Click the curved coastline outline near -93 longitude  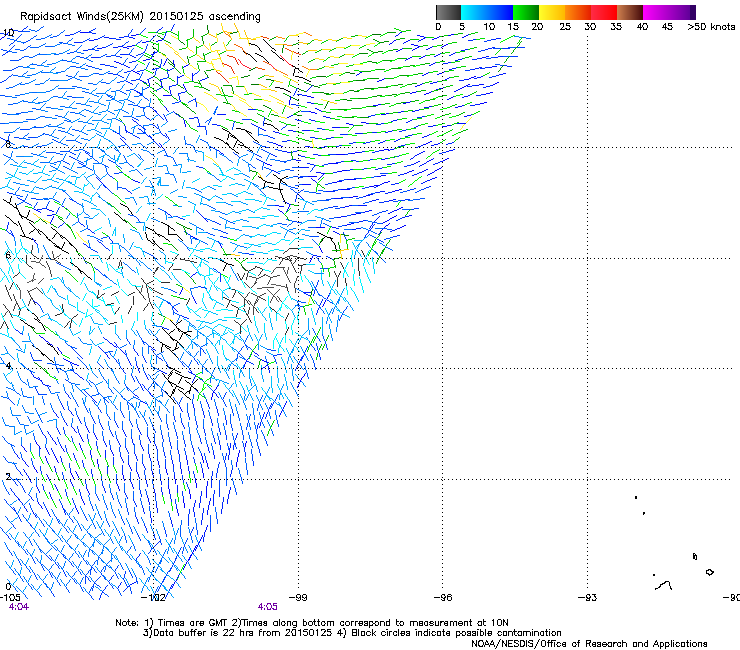pos(664,586)
